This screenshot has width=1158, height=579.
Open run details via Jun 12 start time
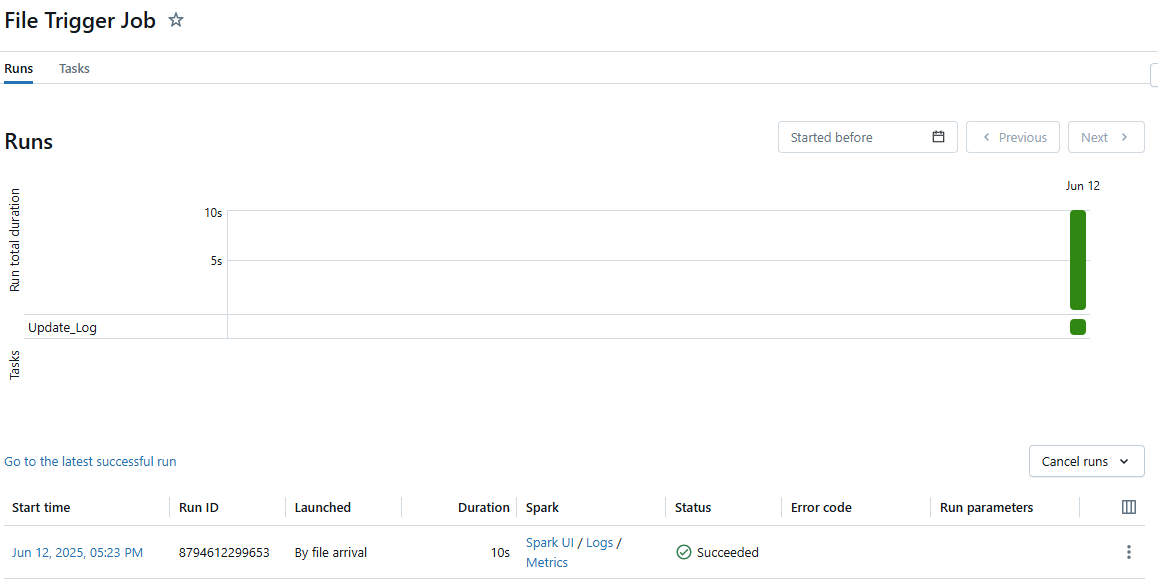pyautogui.click(x=77, y=552)
